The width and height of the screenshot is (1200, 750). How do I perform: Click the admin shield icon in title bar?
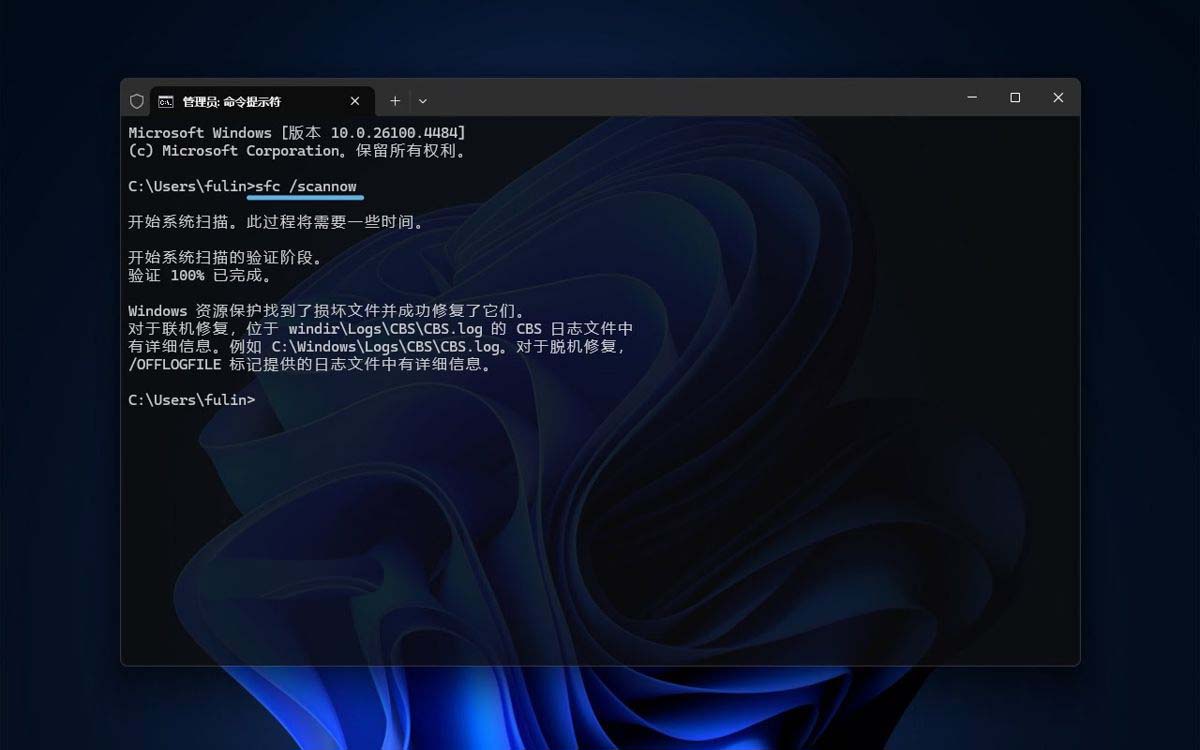click(137, 101)
